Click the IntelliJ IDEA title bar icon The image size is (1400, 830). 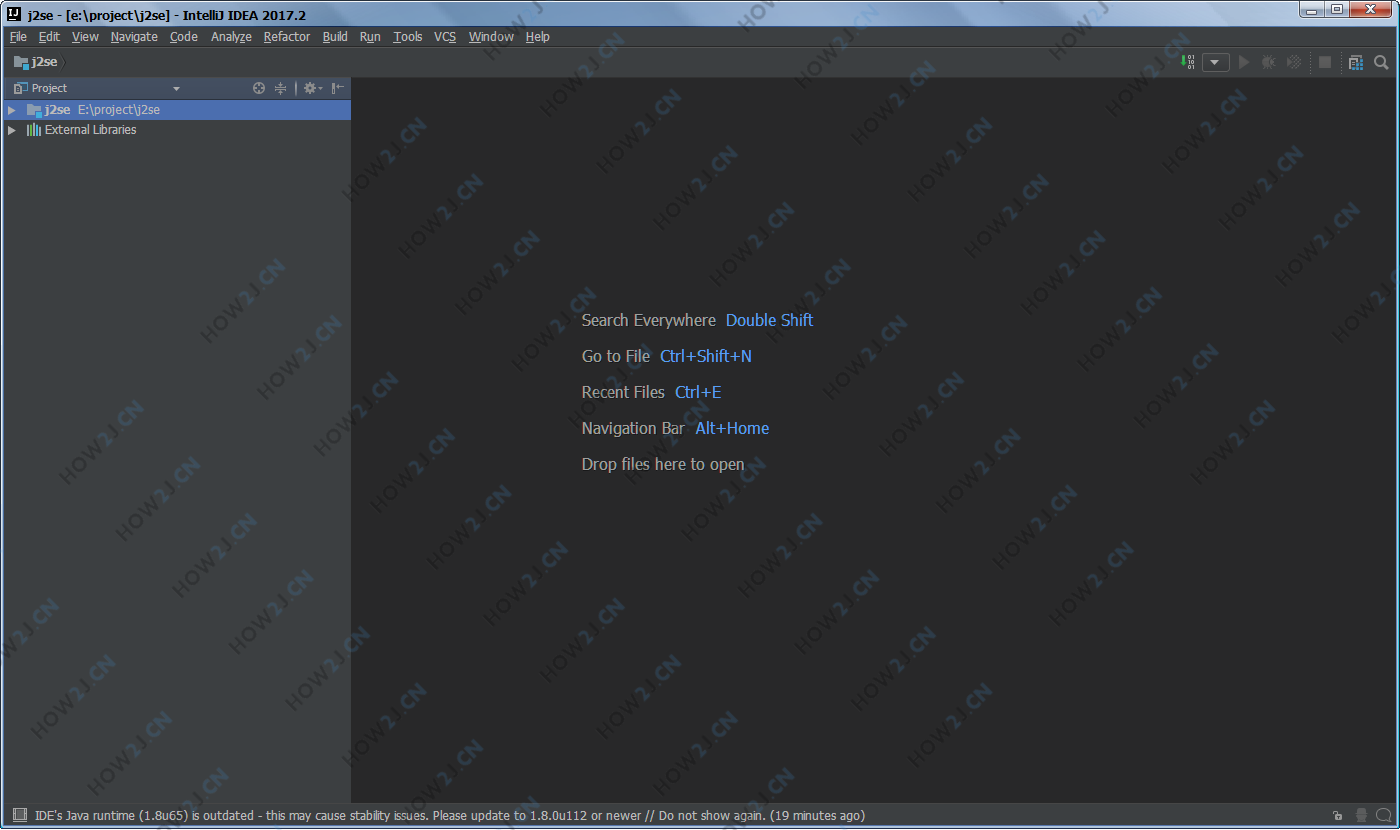[14, 13]
